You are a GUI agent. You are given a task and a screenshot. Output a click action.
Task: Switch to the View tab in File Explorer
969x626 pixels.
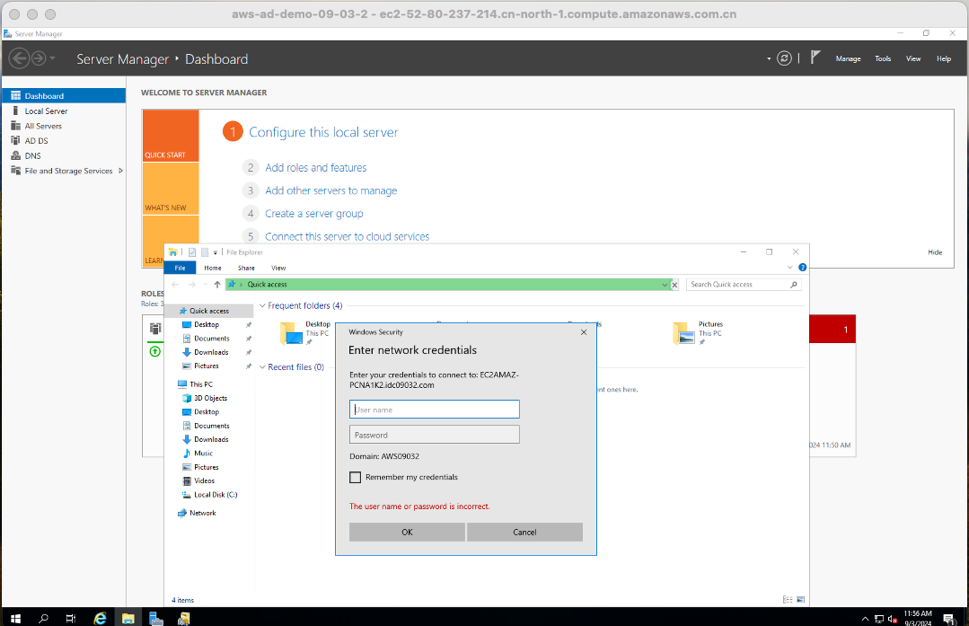coord(278,267)
